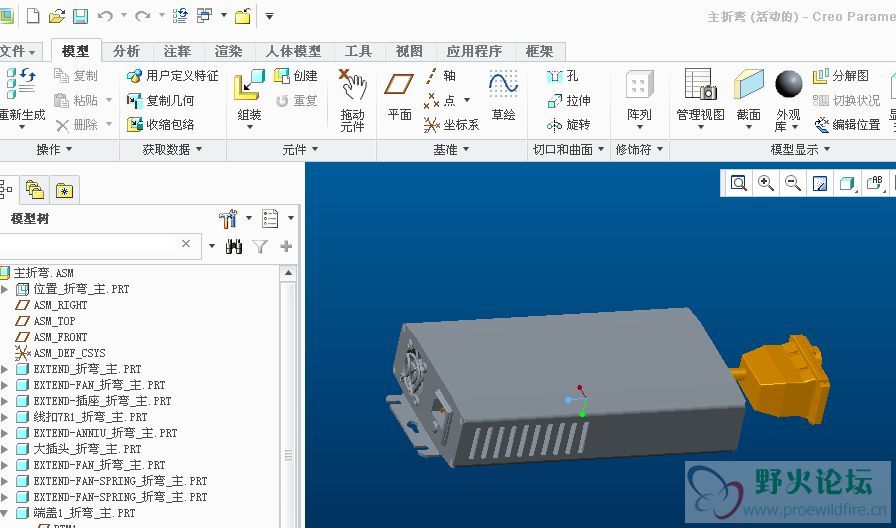896x528 pixels.
Task: Create a datum 轴 axis
Action: (x=440, y=75)
